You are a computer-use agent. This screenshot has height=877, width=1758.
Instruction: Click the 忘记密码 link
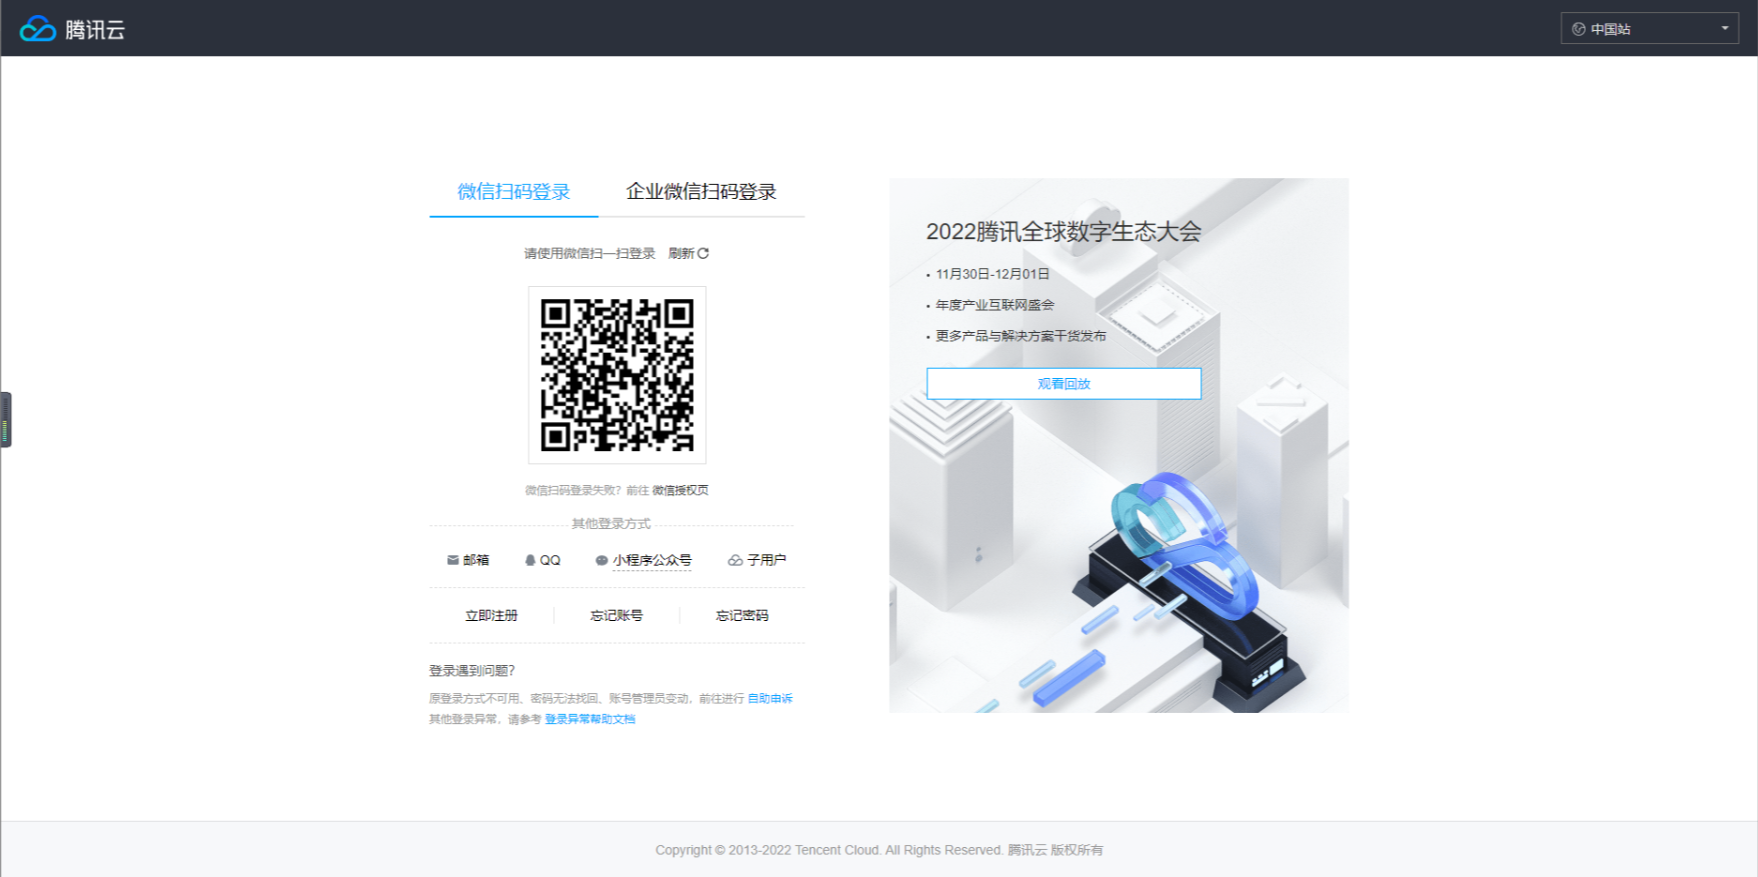[x=742, y=615]
